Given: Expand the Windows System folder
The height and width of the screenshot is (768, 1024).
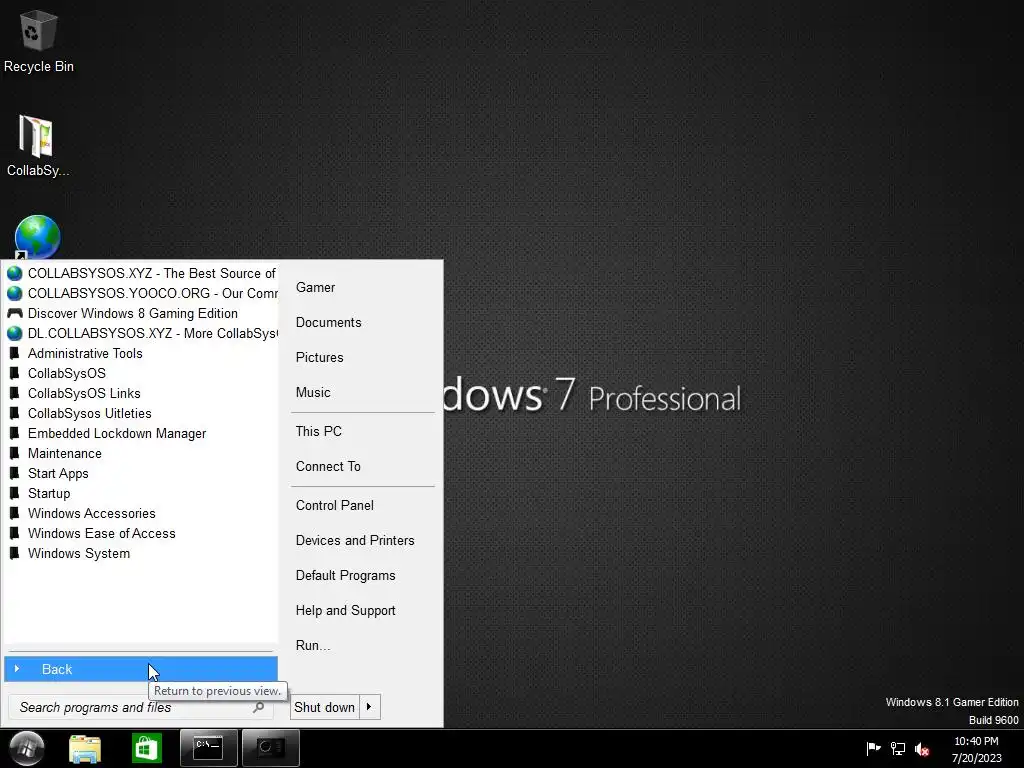Looking at the screenshot, I should click(141, 553).
